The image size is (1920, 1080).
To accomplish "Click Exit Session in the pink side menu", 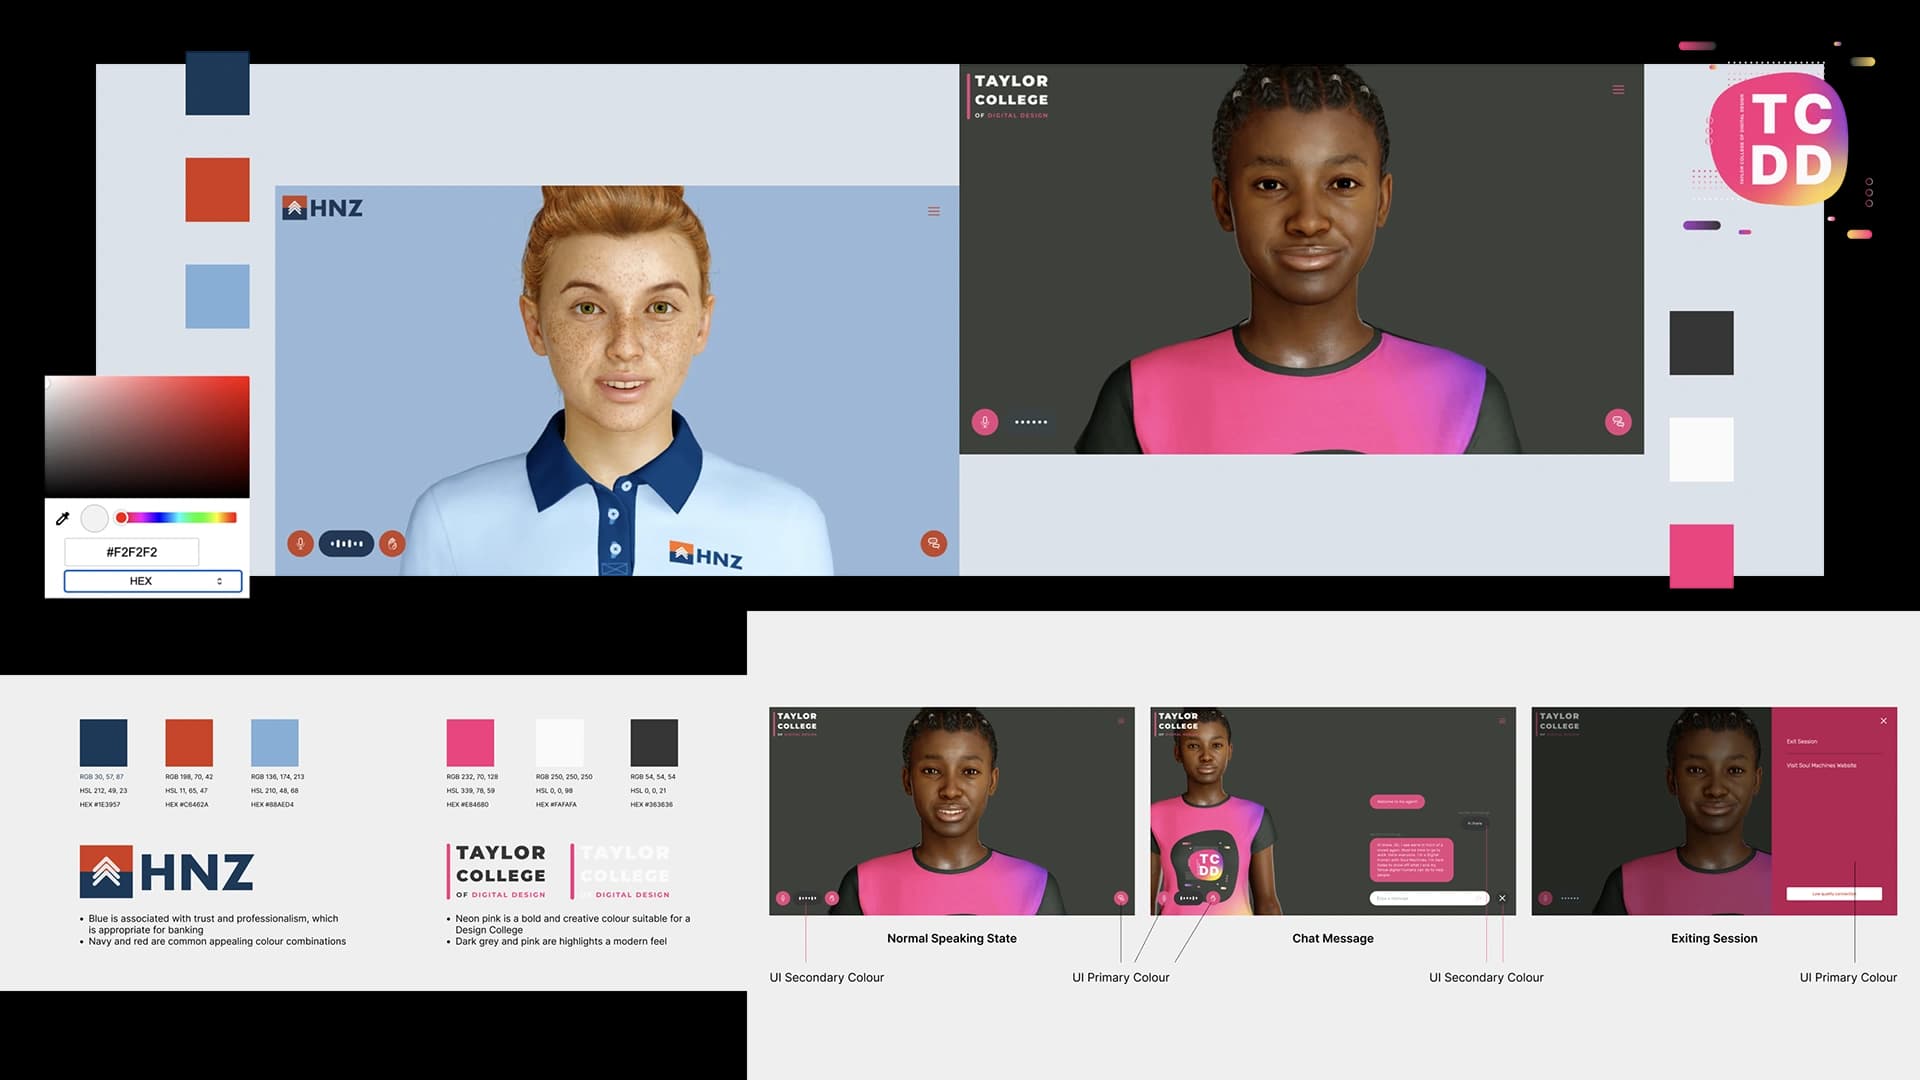I will pyautogui.click(x=1802, y=742).
